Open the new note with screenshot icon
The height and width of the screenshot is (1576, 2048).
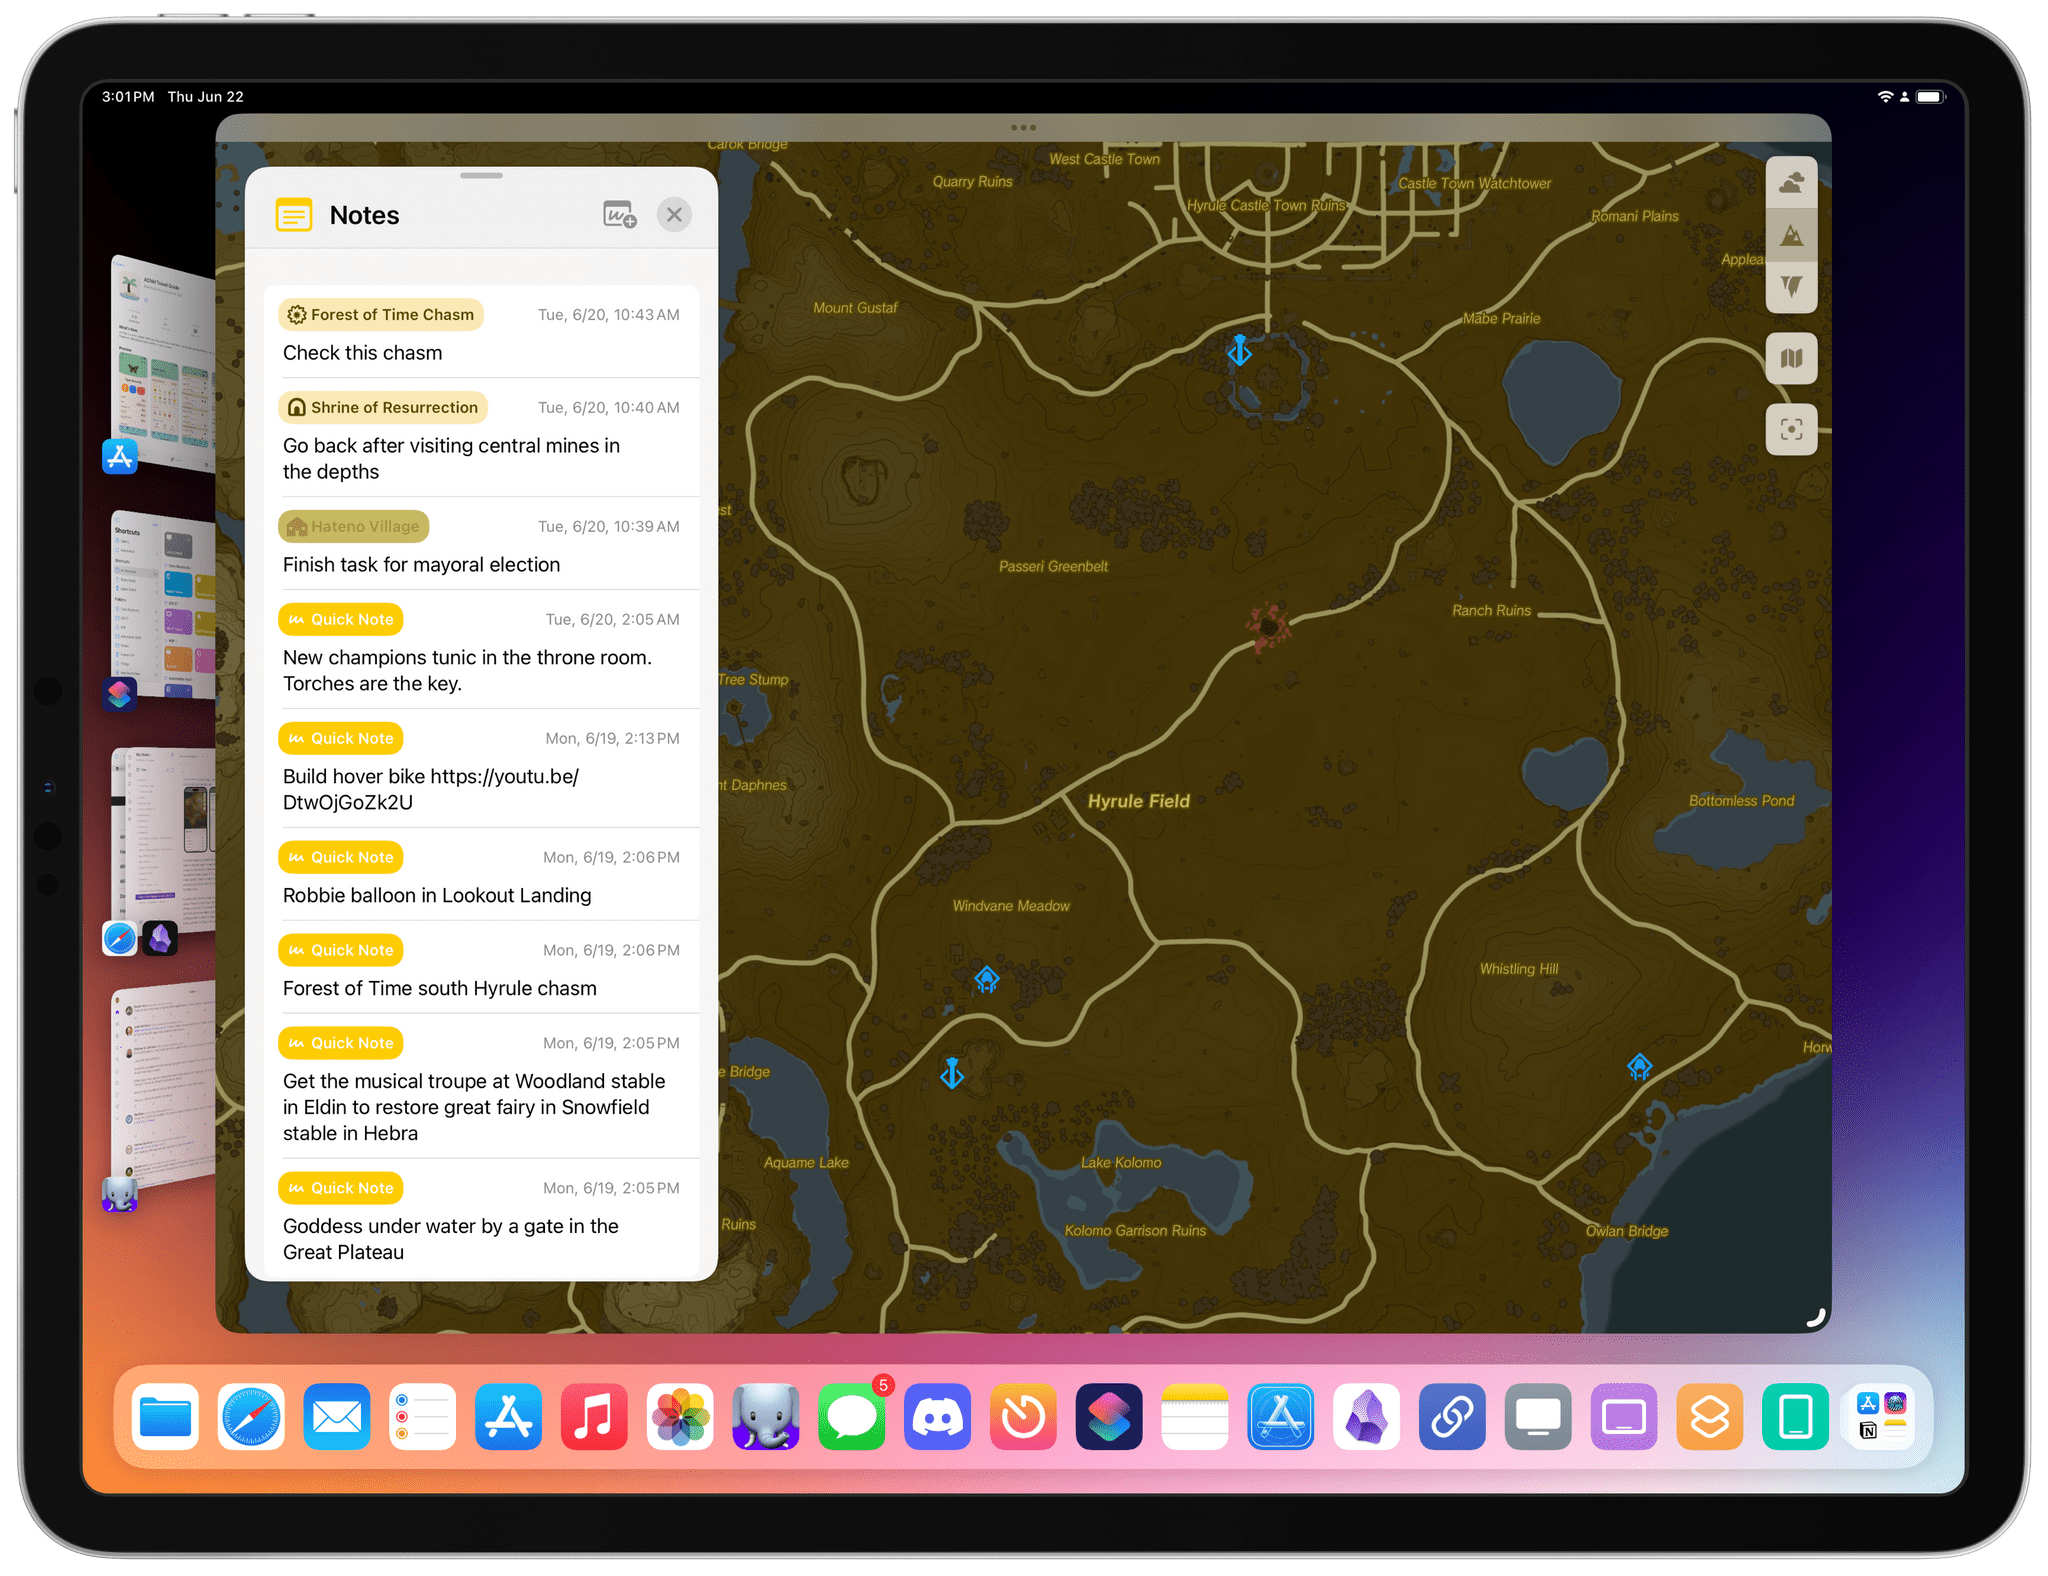pos(619,215)
